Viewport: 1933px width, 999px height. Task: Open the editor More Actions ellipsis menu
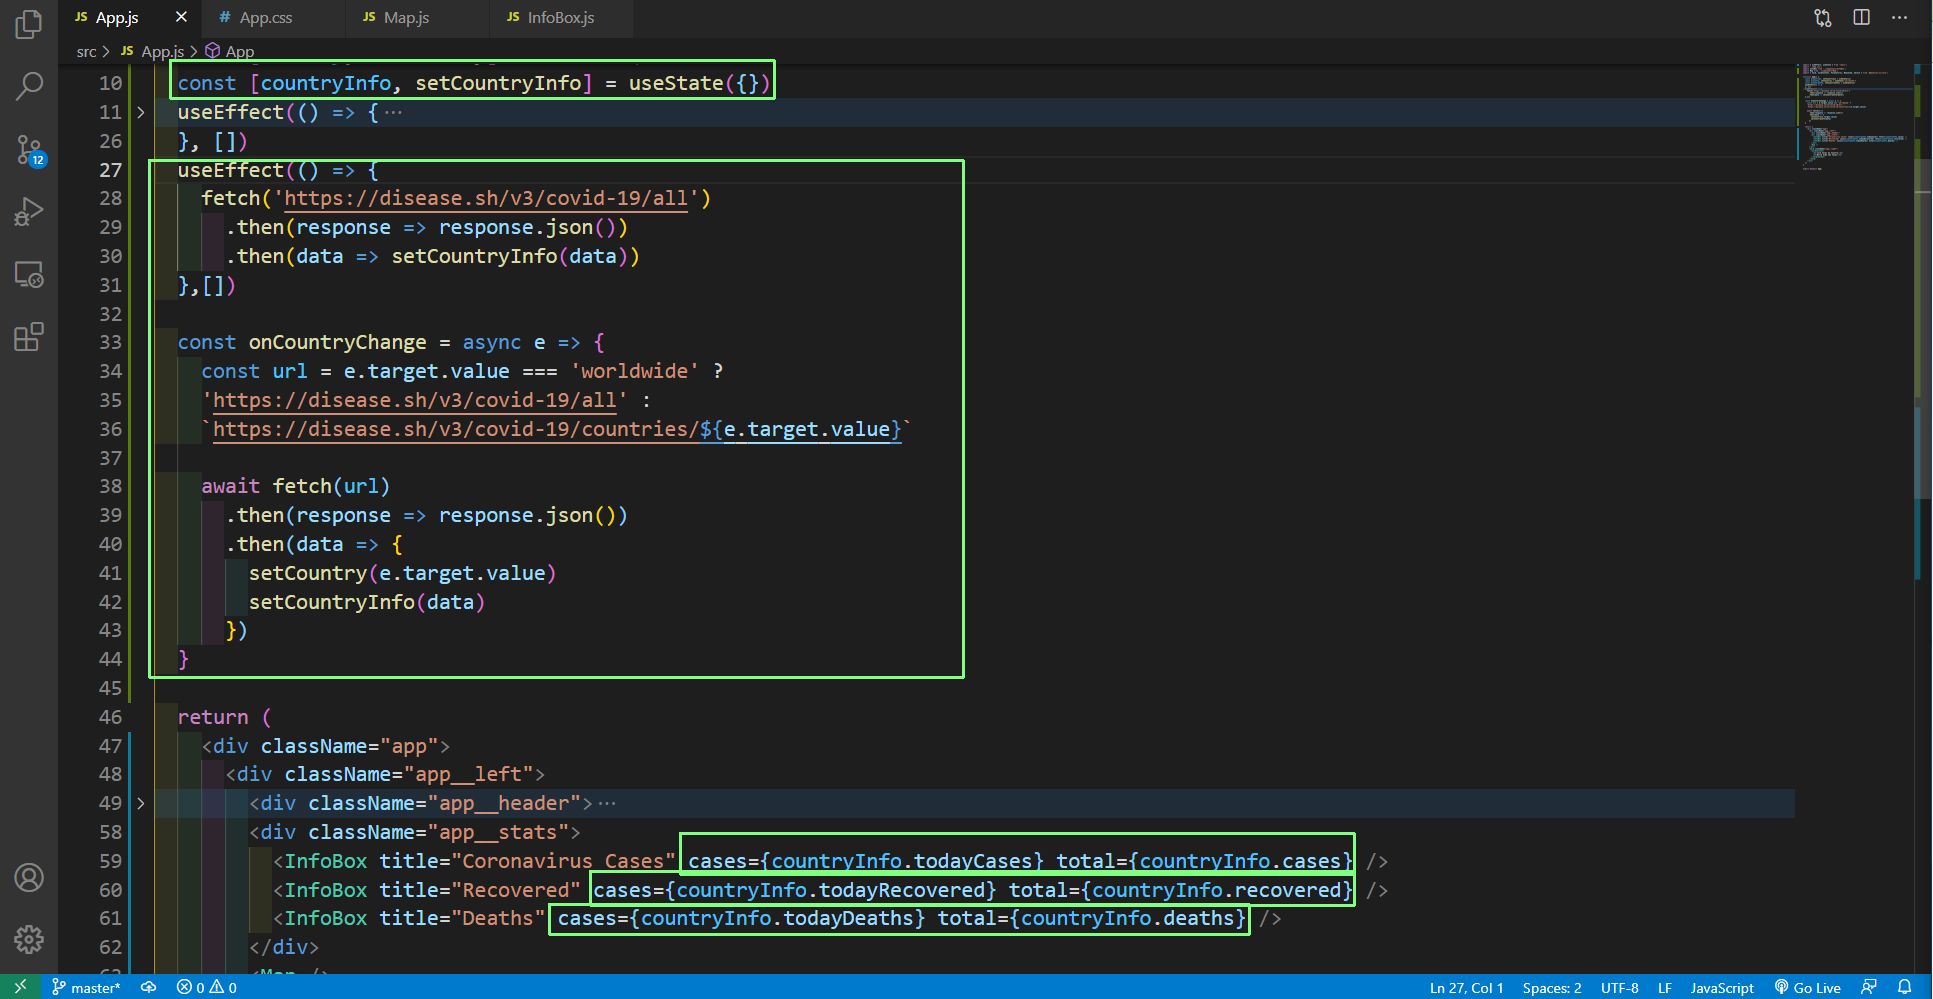point(1899,18)
